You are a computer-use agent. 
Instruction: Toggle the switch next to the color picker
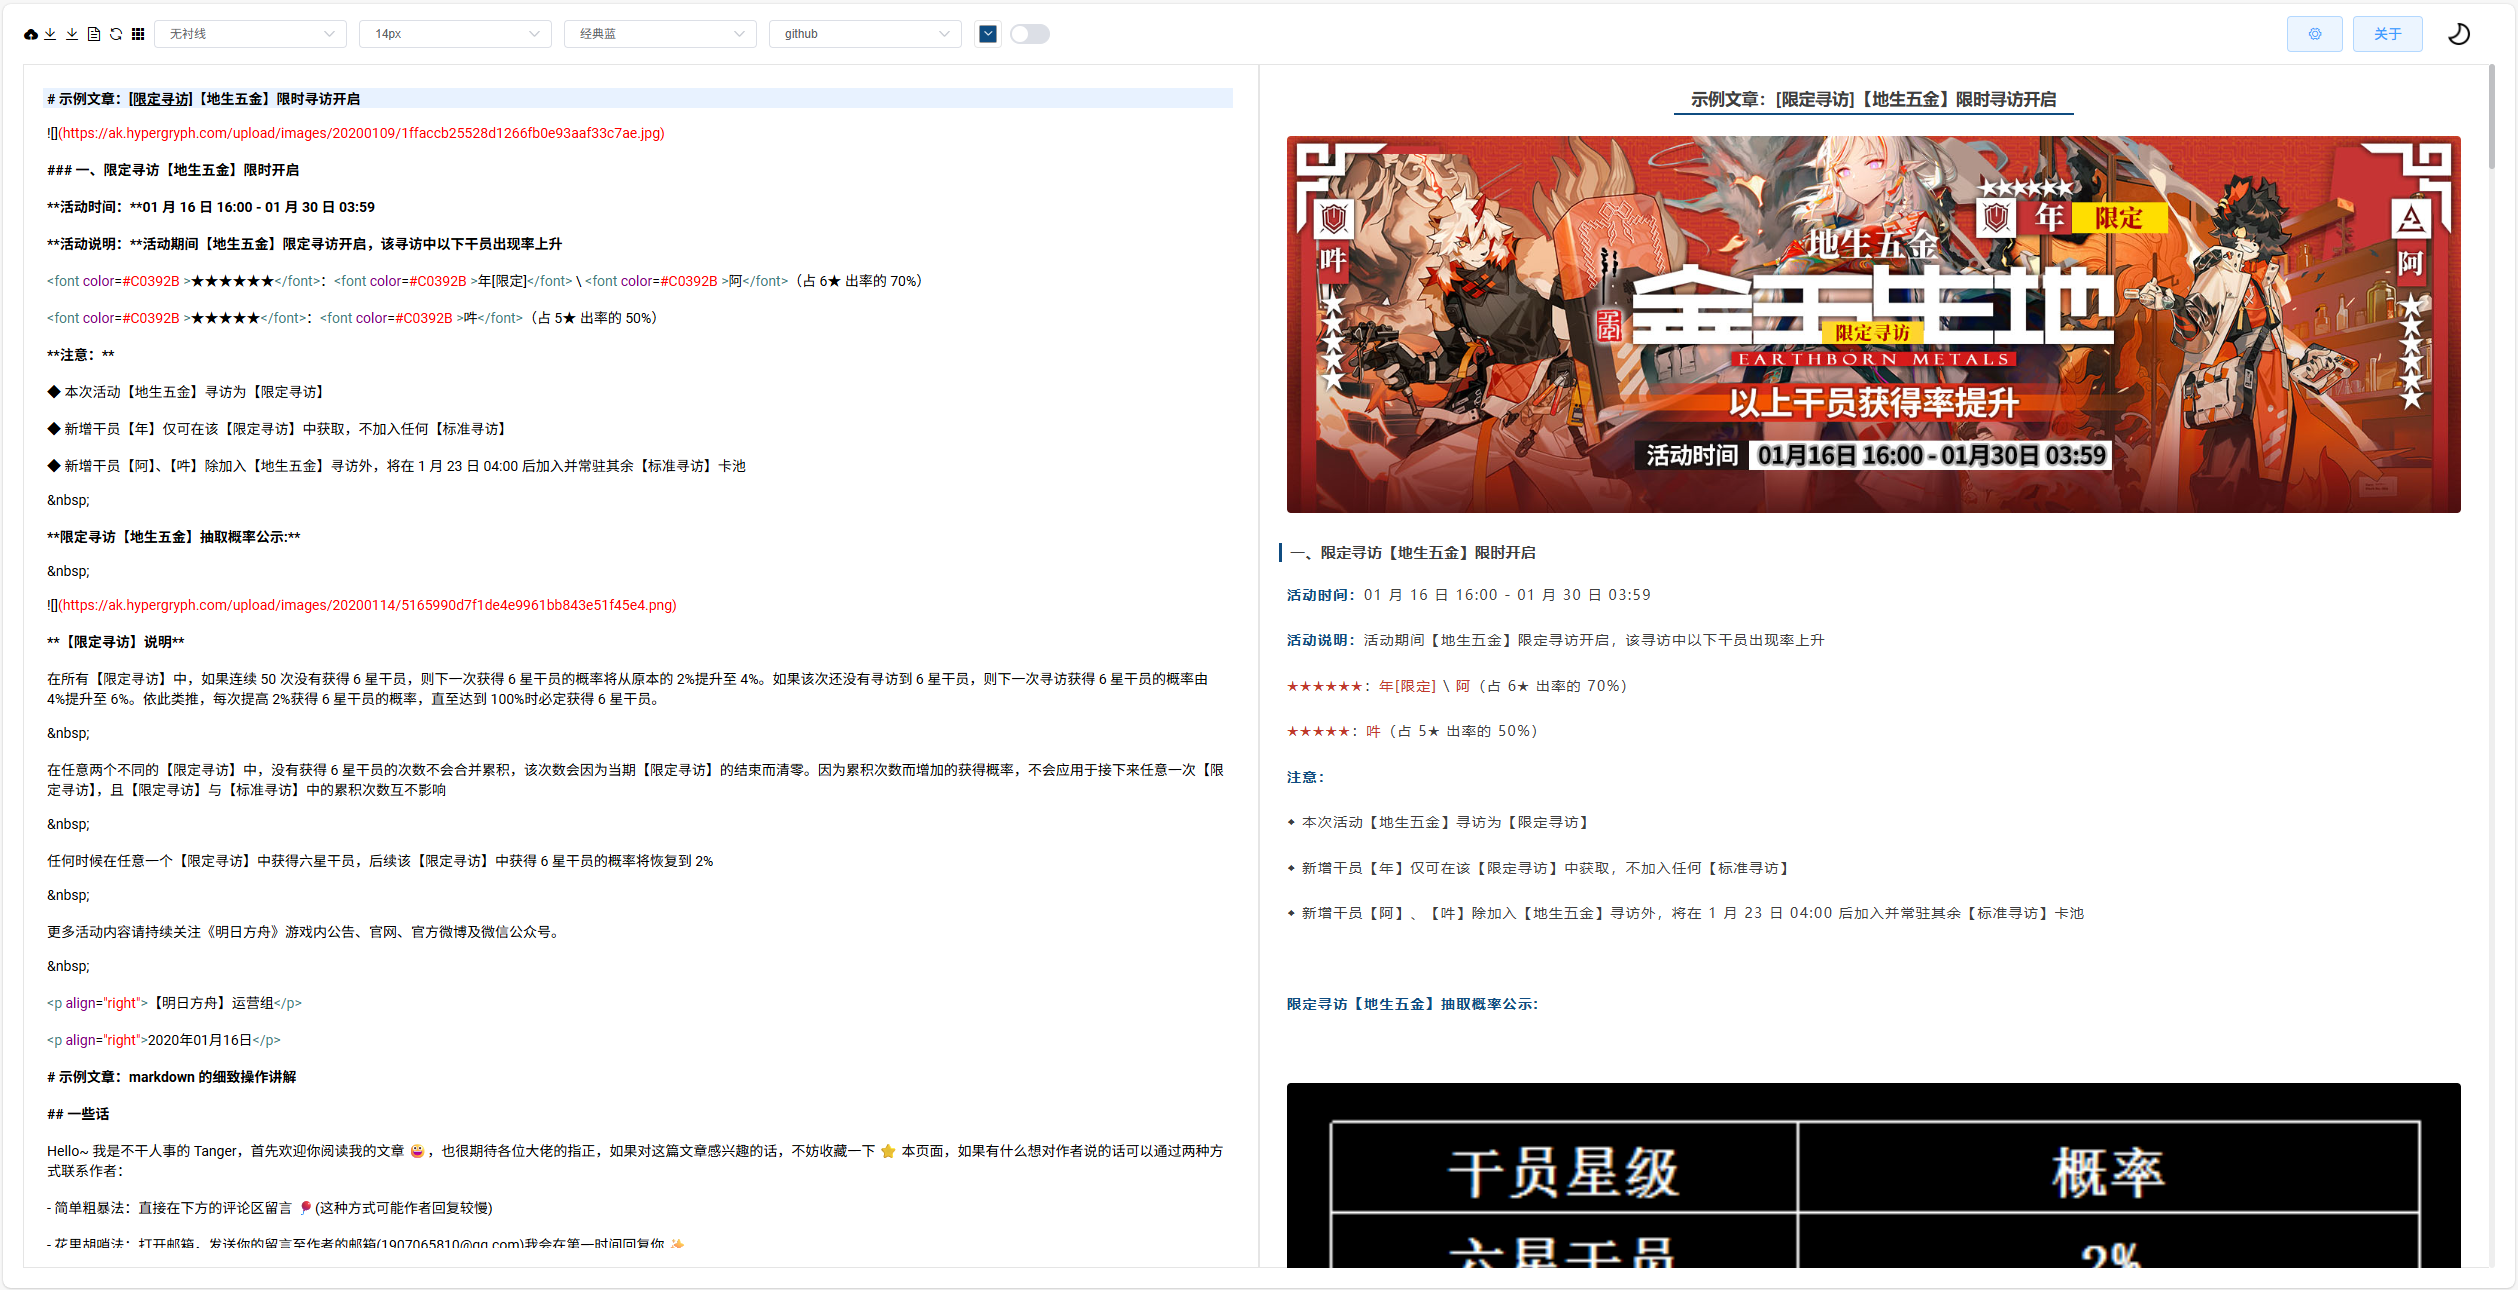coord(1029,34)
